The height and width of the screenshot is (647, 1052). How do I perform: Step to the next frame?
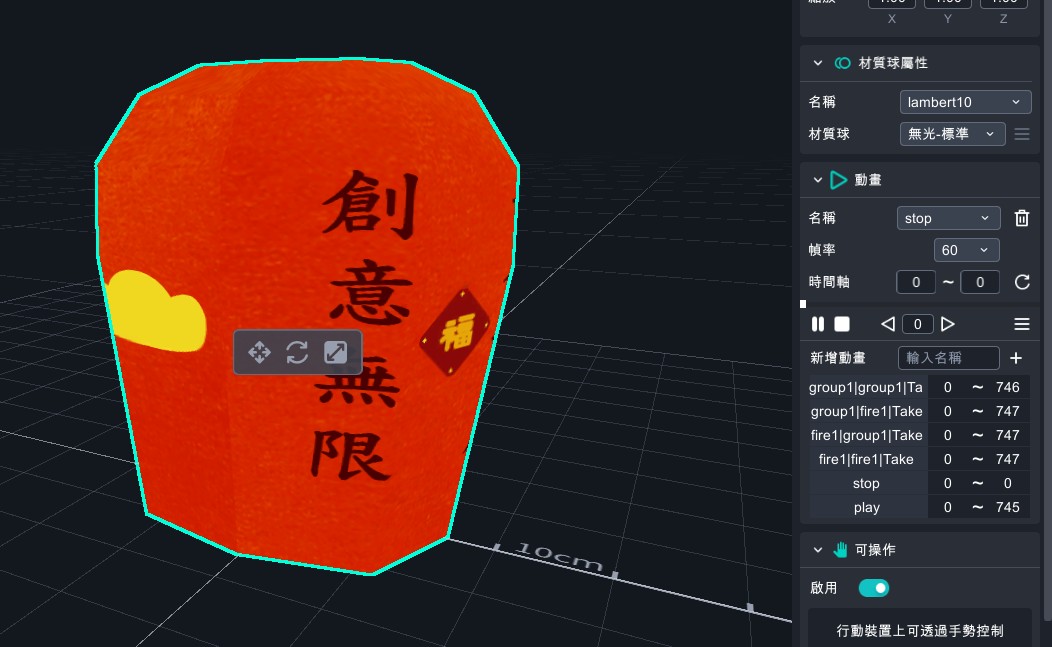click(948, 324)
